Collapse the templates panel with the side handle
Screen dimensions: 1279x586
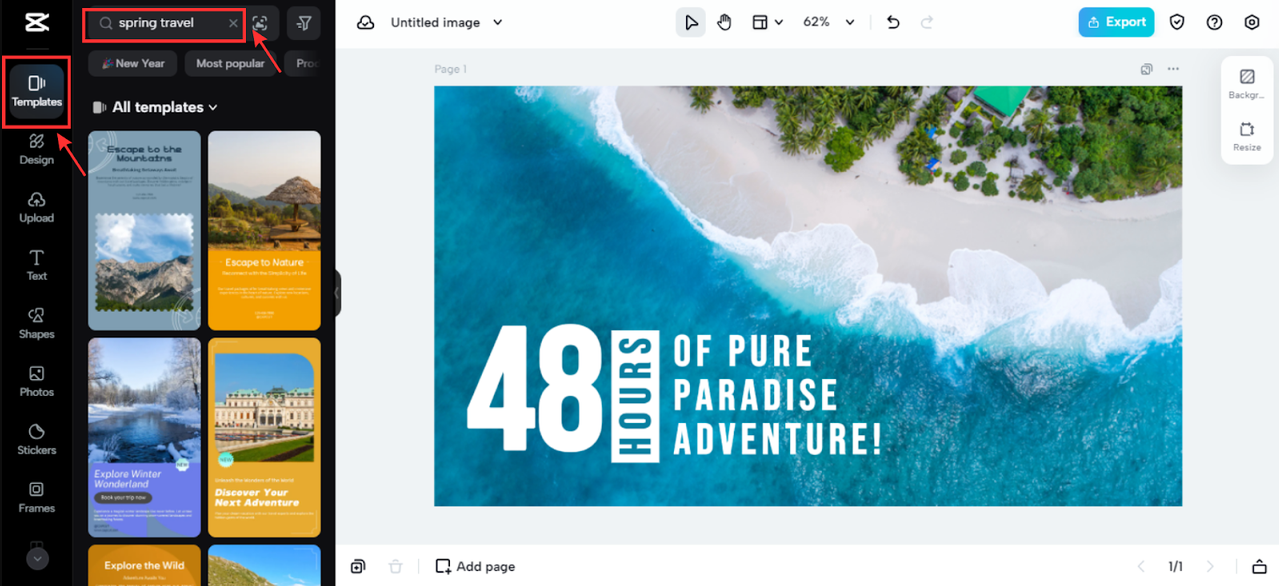pyautogui.click(x=337, y=293)
